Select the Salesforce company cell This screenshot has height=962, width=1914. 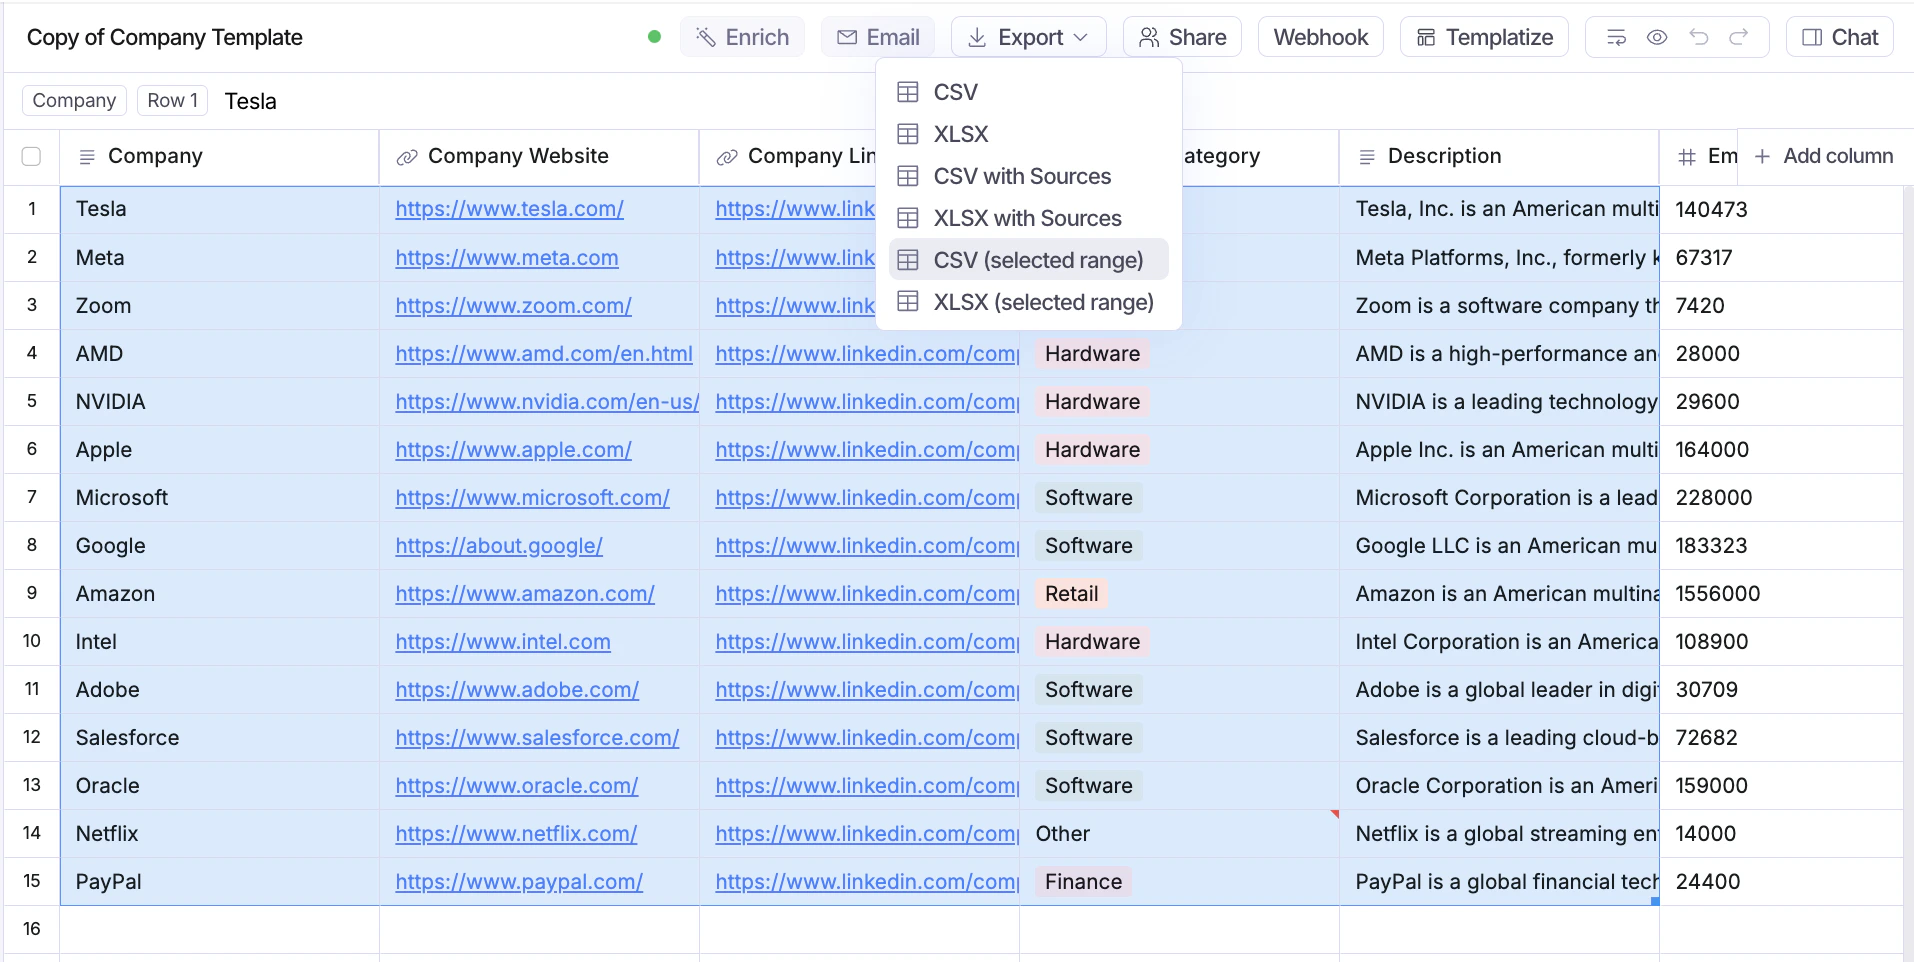point(220,738)
